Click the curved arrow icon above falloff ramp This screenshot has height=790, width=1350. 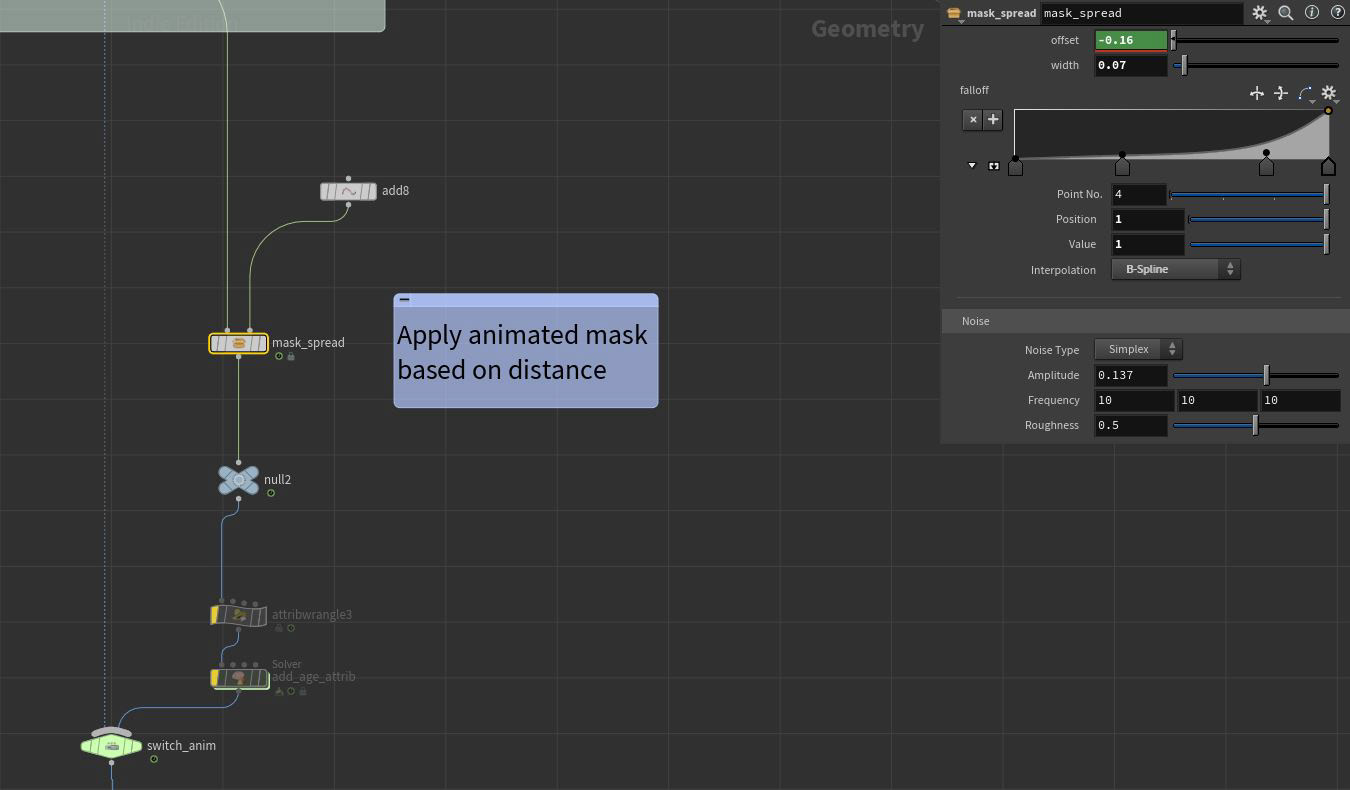pyautogui.click(x=1304, y=91)
